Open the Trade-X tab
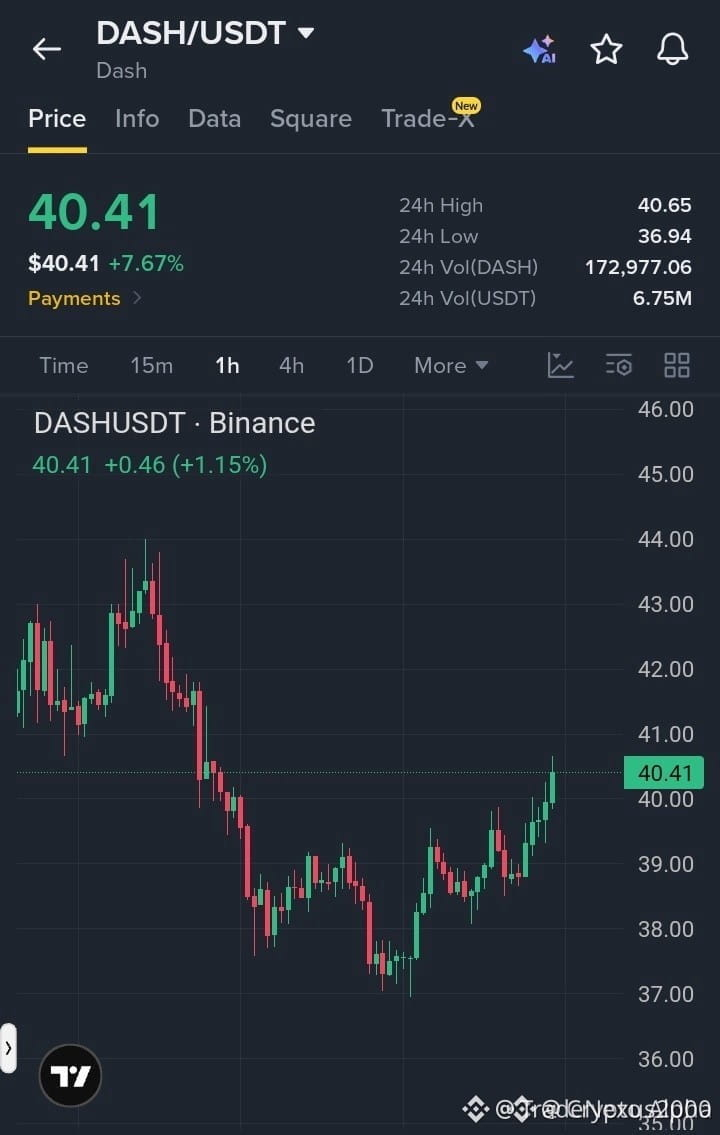This screenshot has height=1135, width=720. click(x=430, y=117)
